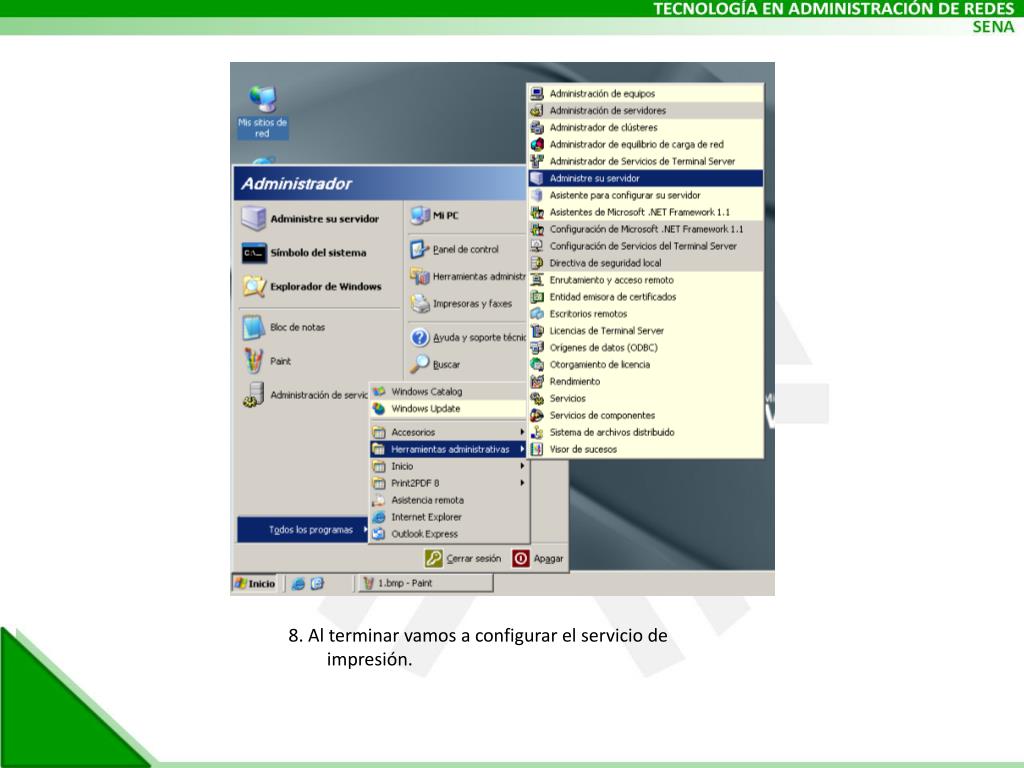Launch the Explorador de Windows icon

click(x=253, y=286)
